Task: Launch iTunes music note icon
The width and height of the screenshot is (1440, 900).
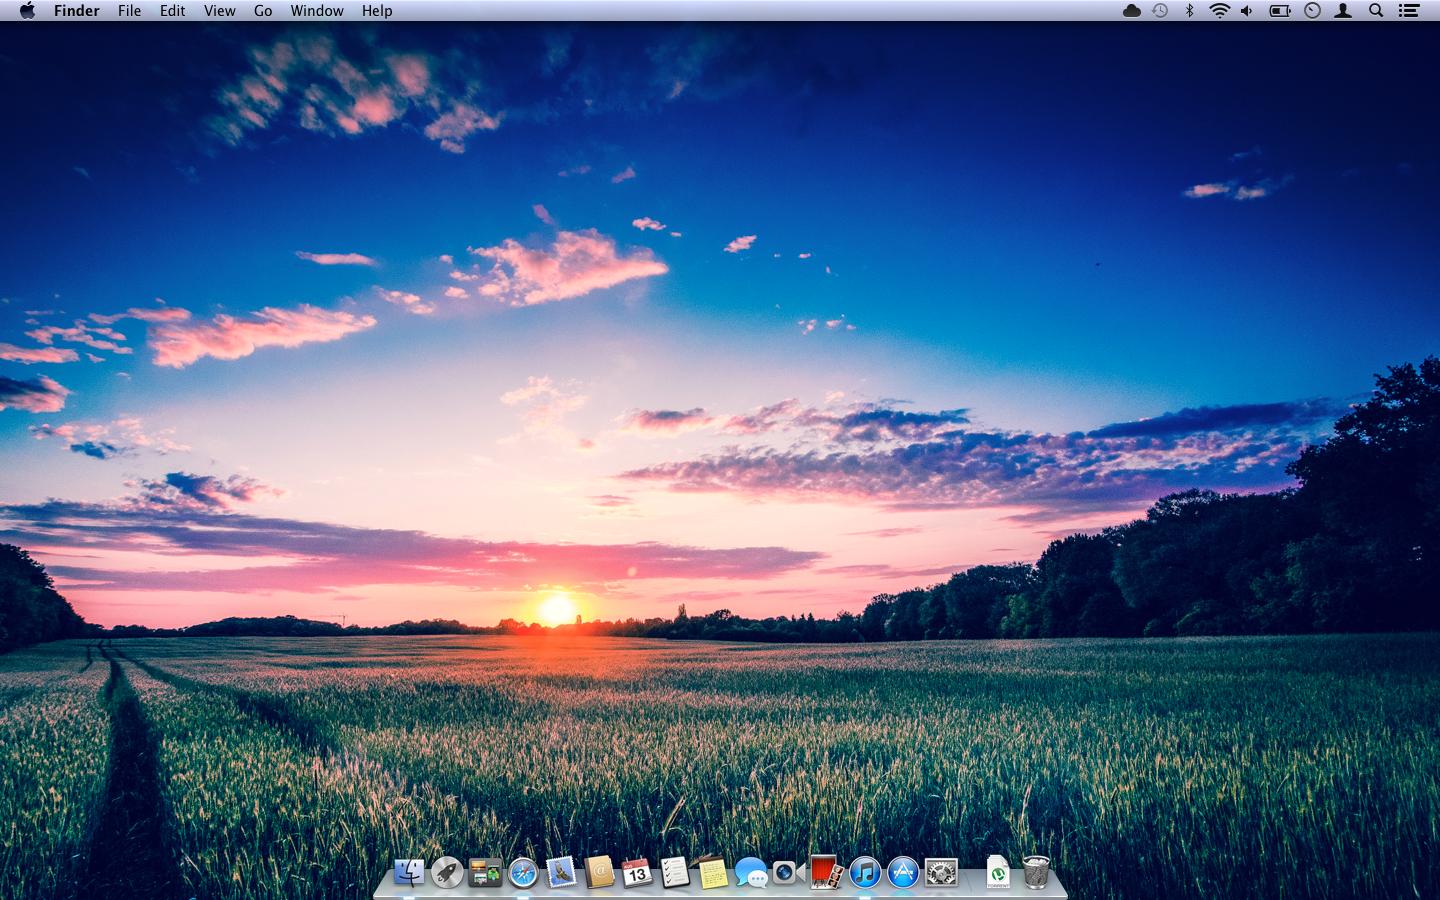Action: coord(865,872)
